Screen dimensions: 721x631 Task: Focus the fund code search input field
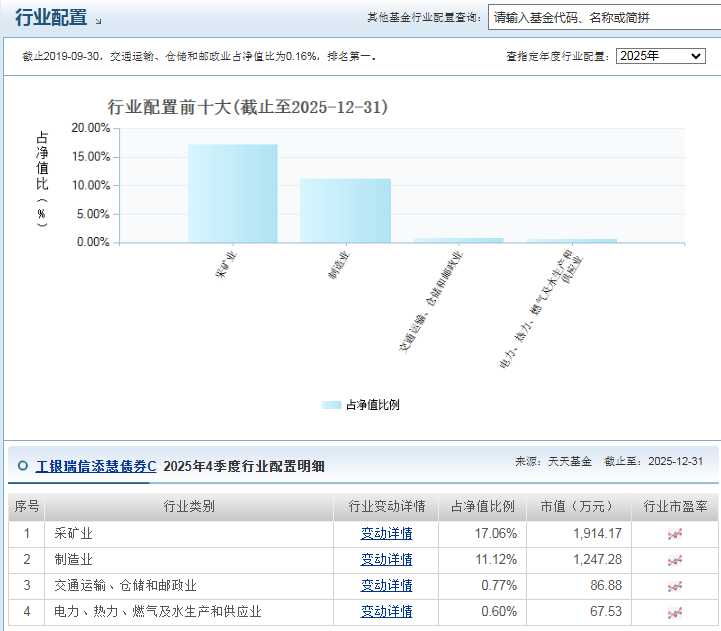pos(604,17)
